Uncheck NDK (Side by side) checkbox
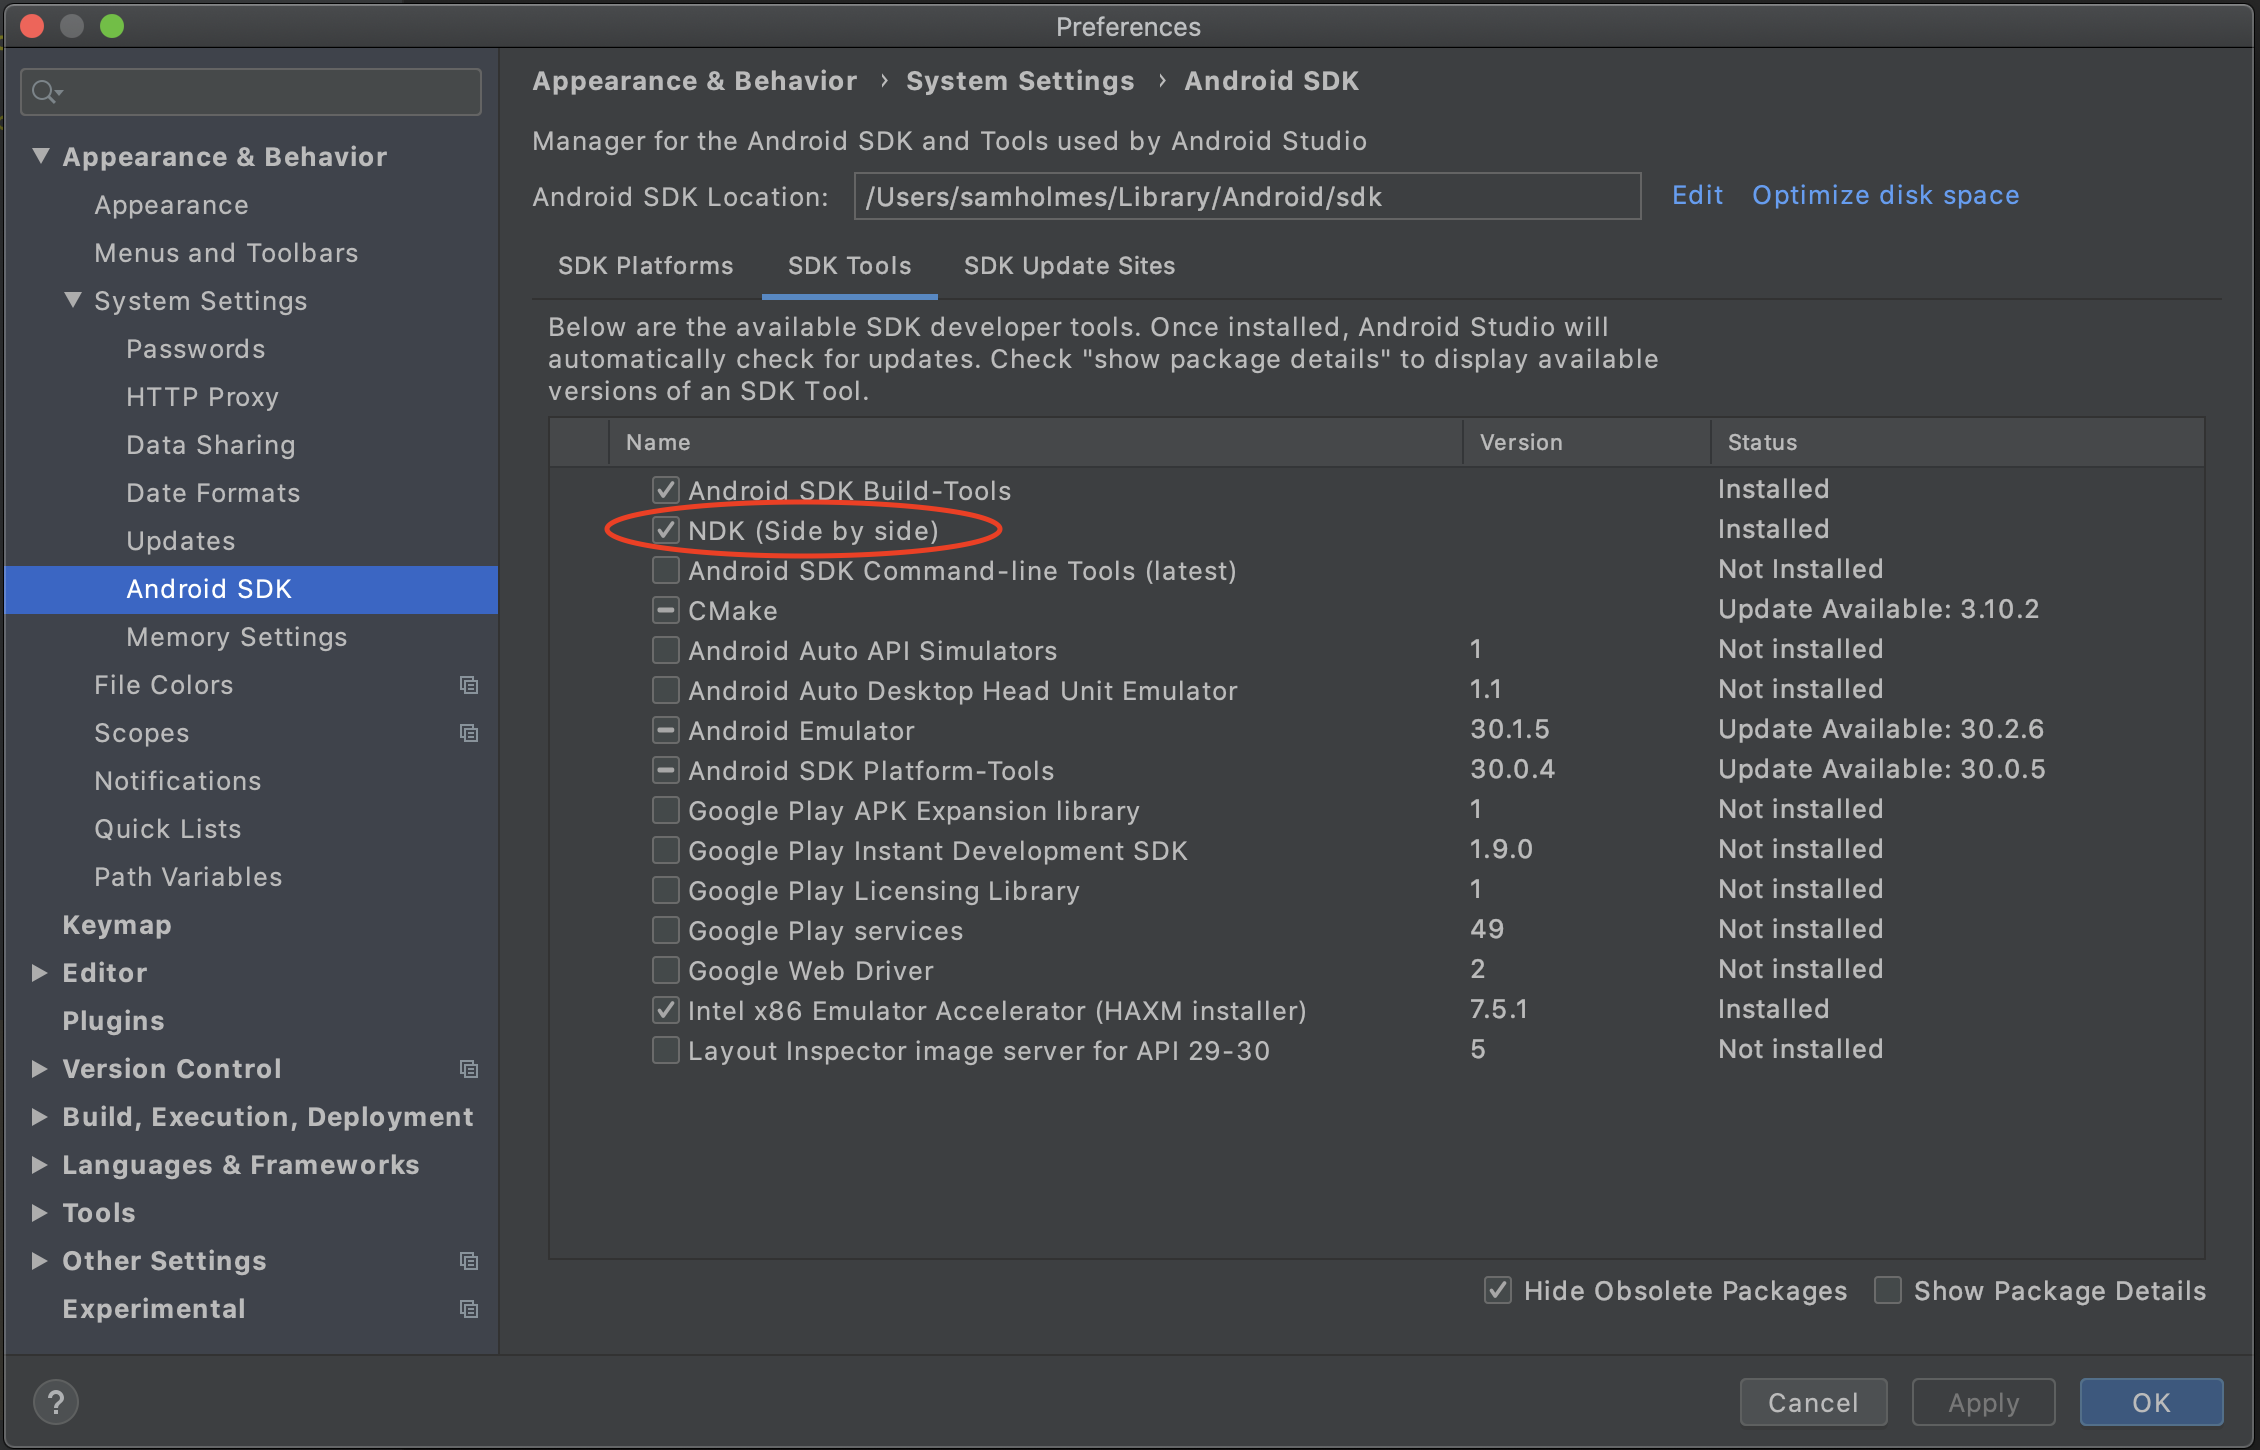This screenshot has width=2260, height=1450. pos(665,530)
